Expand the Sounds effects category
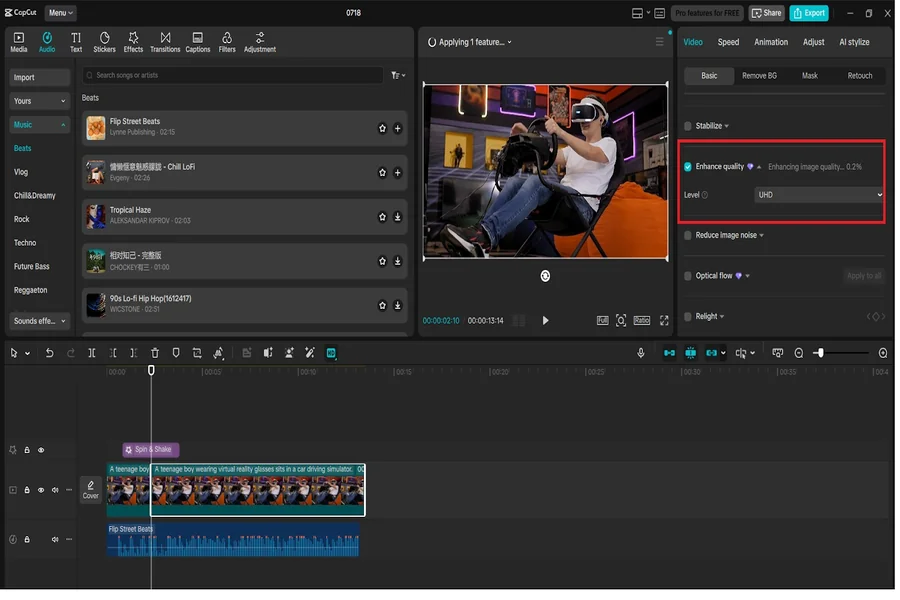The image size is (900, 600). pos(40,321)
